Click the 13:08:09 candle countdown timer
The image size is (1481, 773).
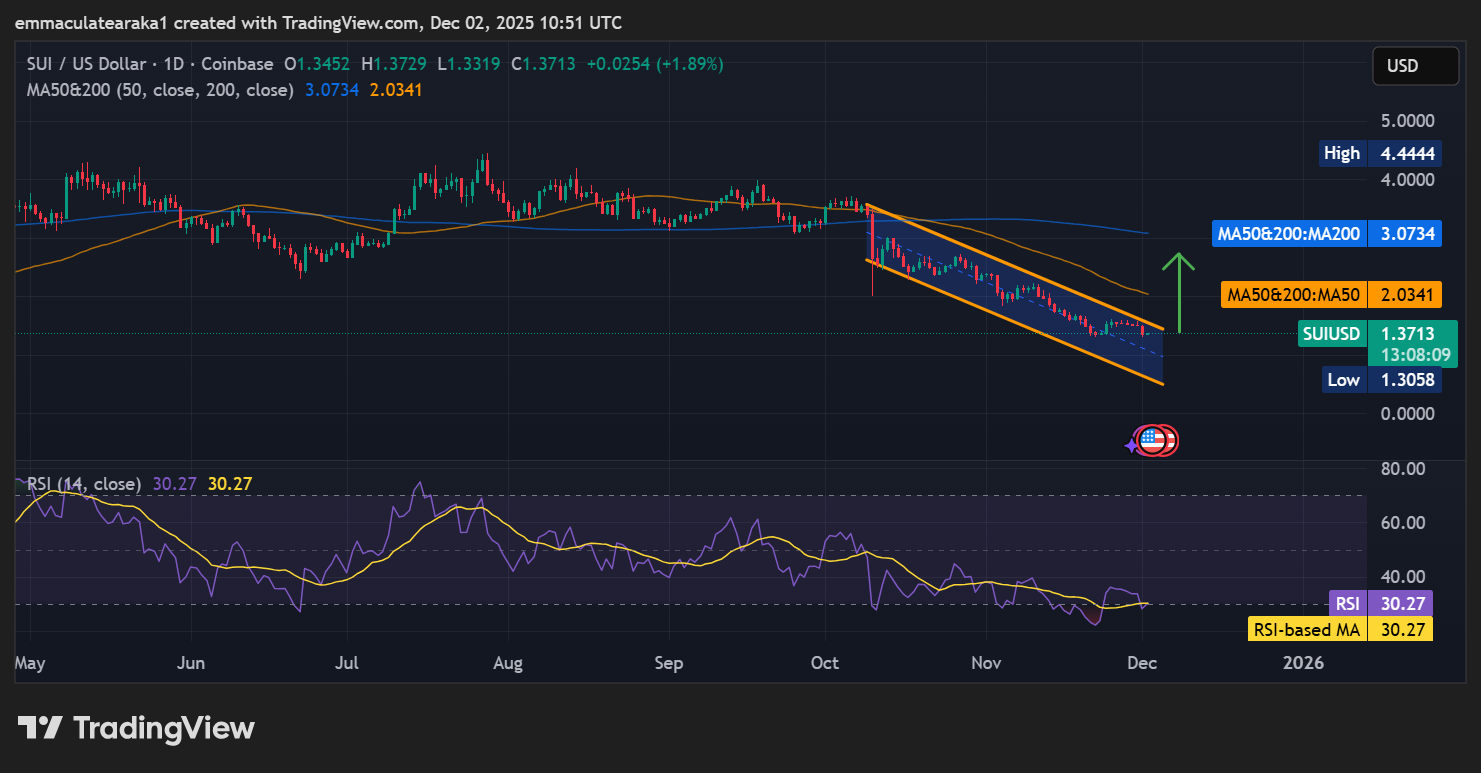tap(1411, 354)
